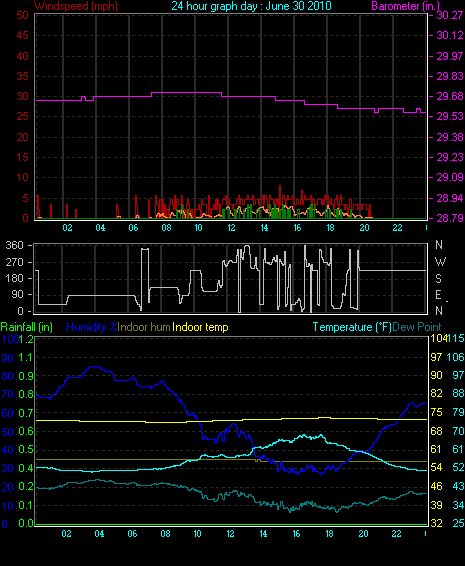Screen dimensions: 465x566
Task: Click green rainfall axis value "0.7"
Action: [26, 413]
